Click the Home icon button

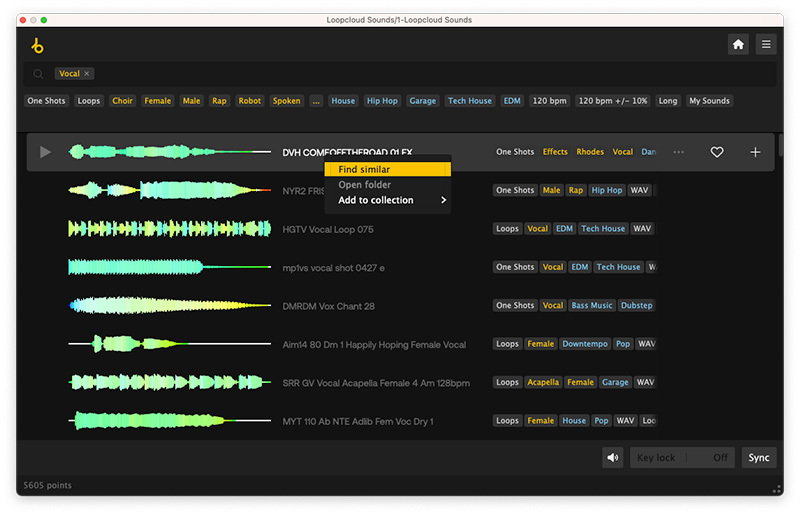(x=738, y=45)
